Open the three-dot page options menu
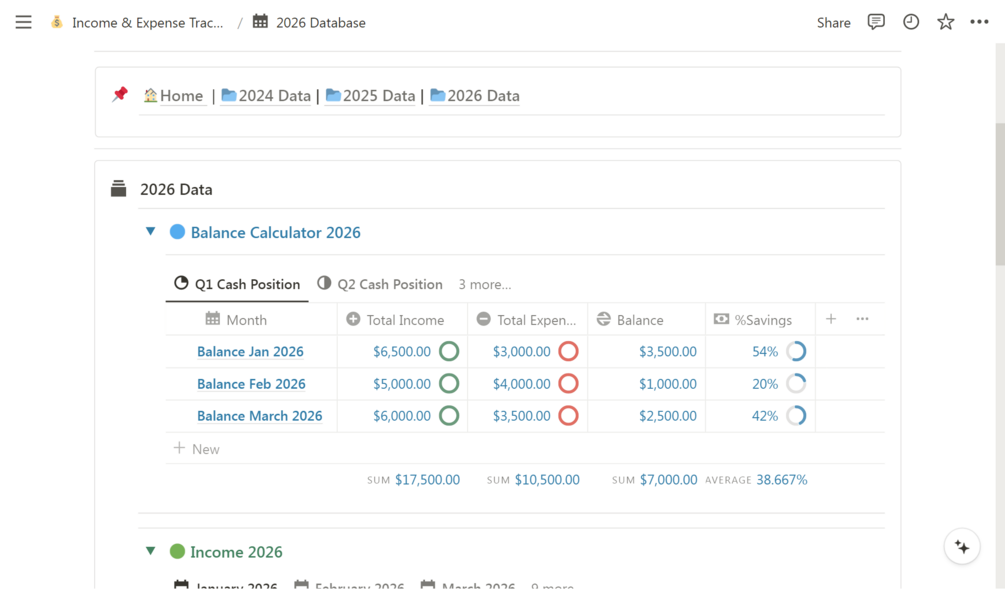 click(x=979, y=22)
